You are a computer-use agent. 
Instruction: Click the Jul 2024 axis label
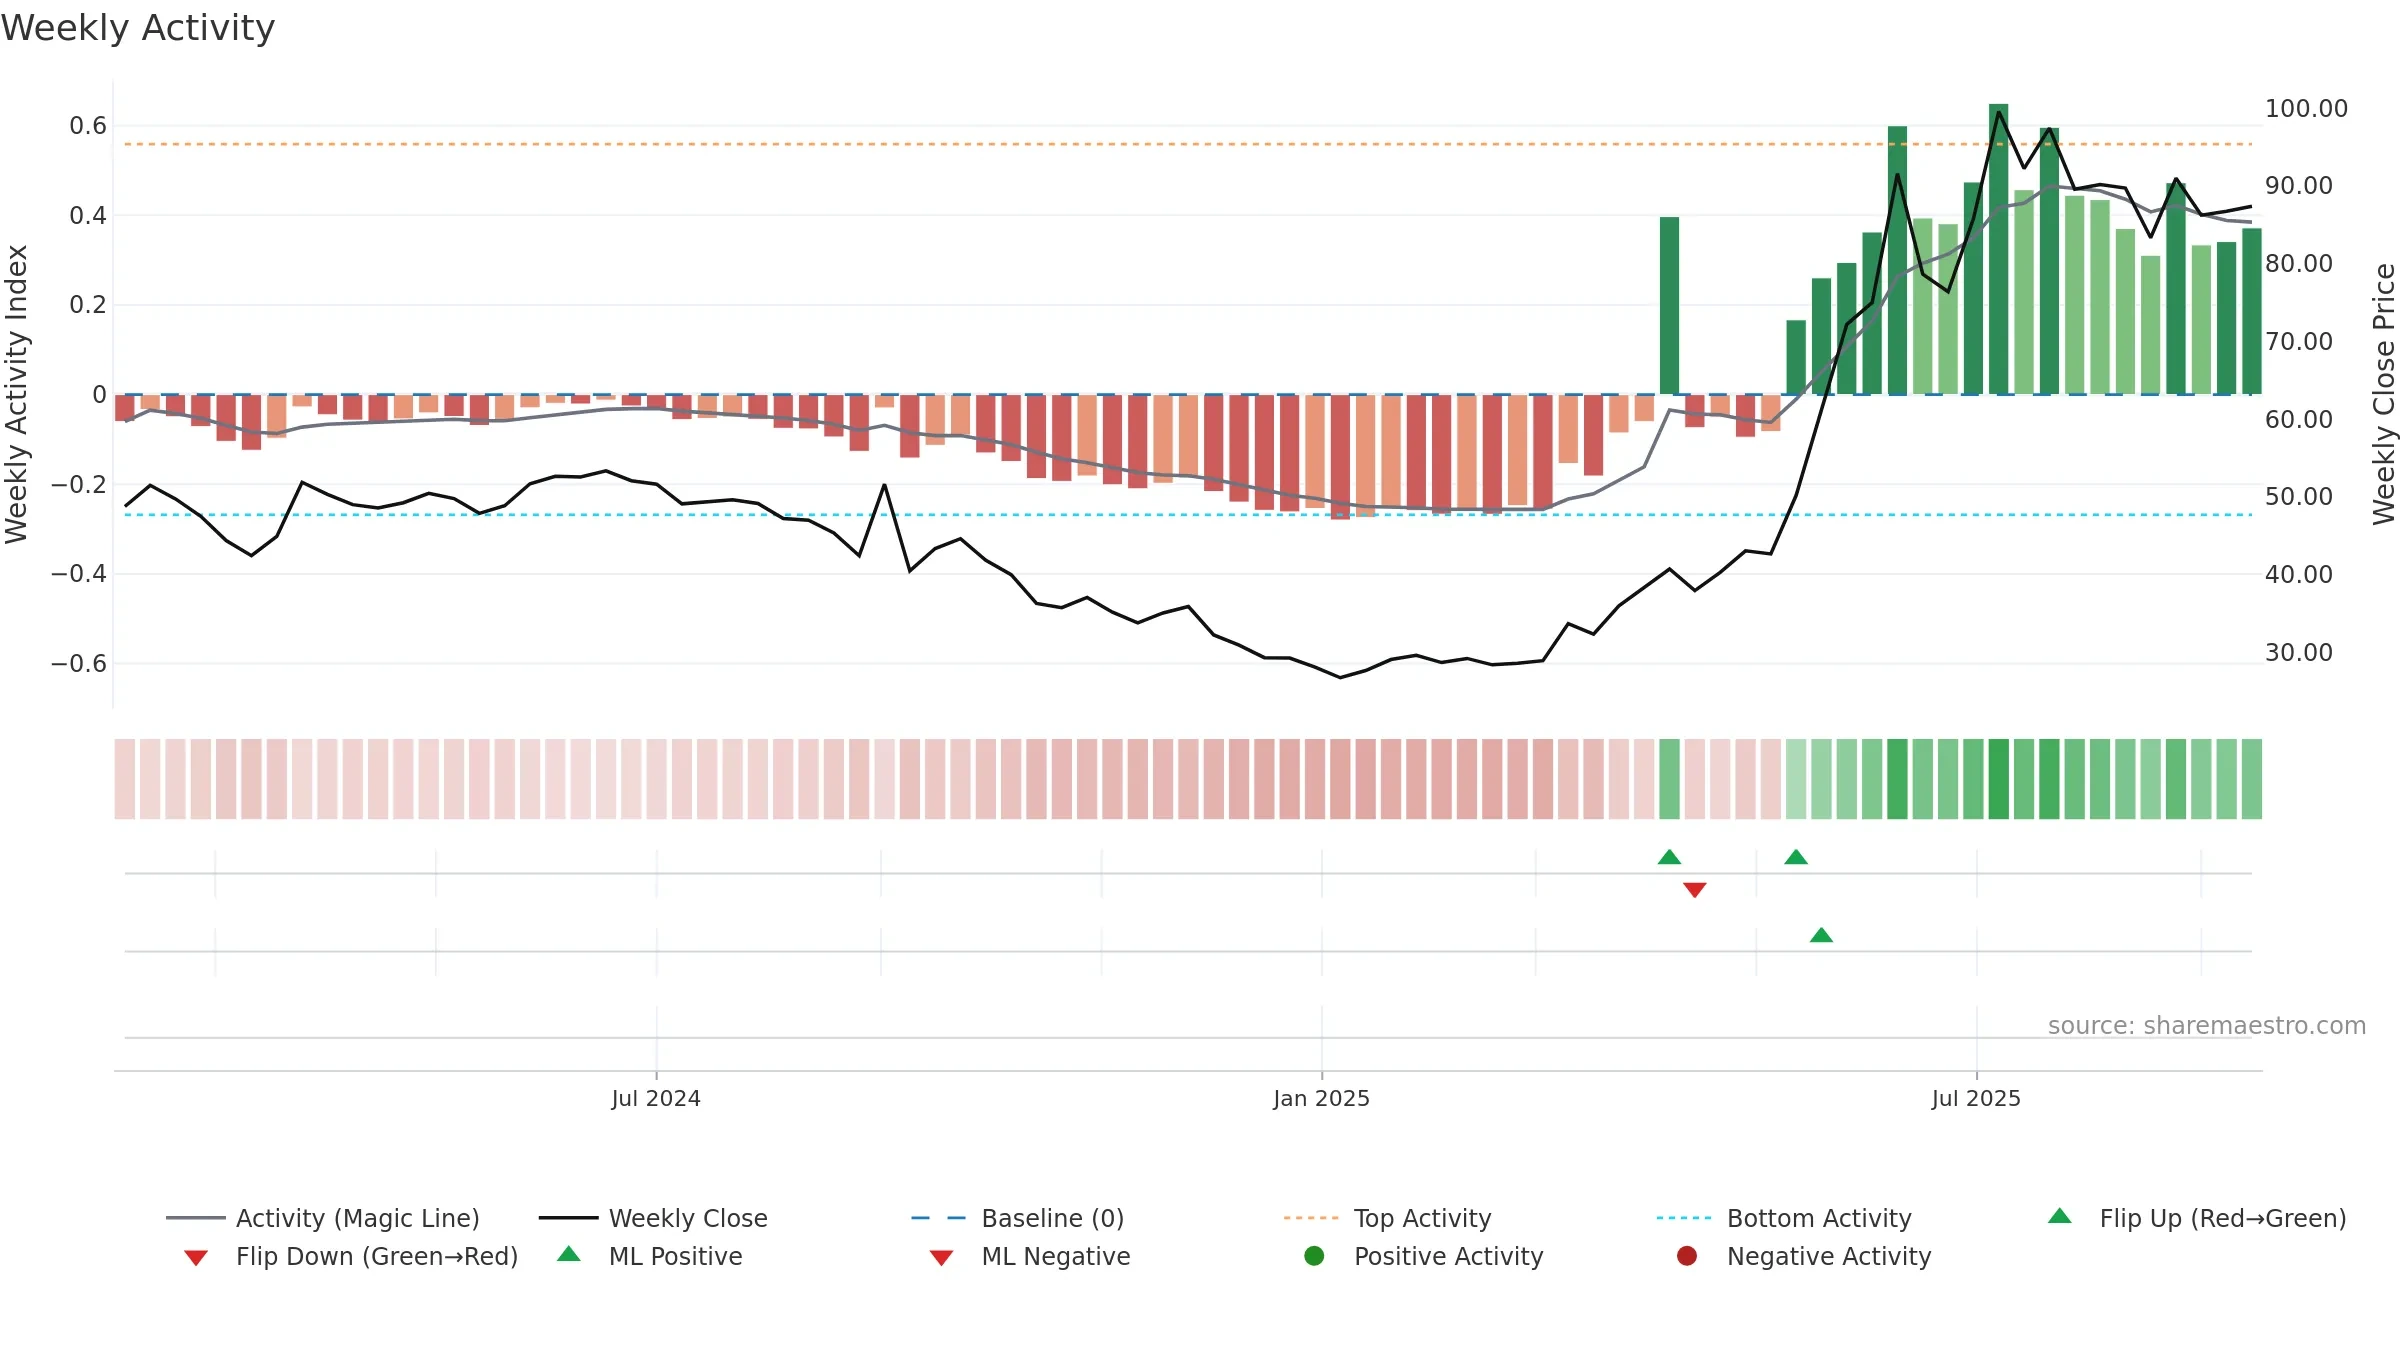tap(656, 1098)
